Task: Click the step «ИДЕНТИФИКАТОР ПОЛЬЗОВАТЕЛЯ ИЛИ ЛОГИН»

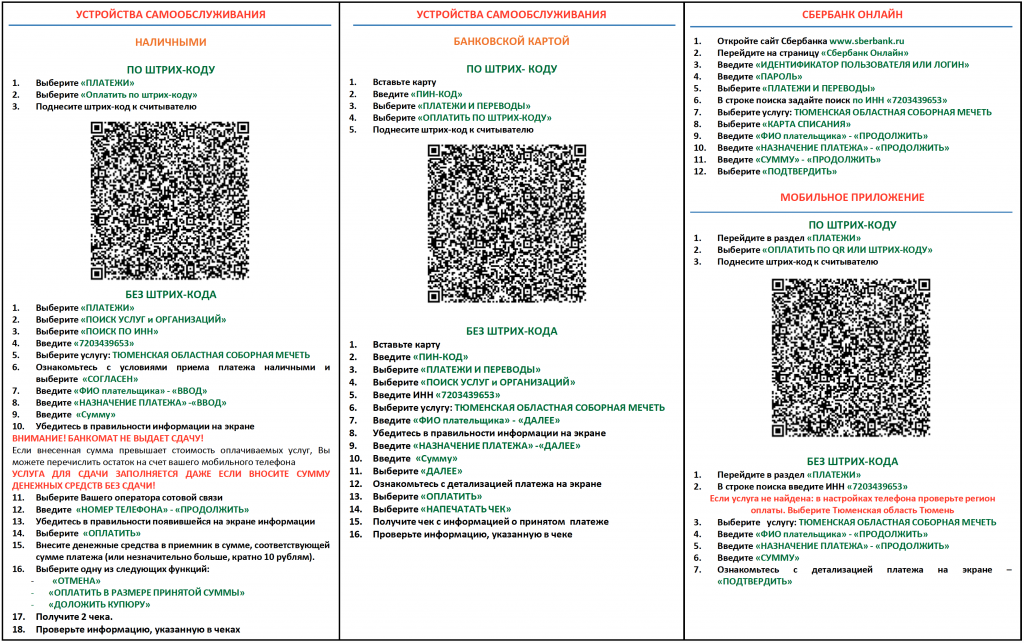Action: coord(843,65)
